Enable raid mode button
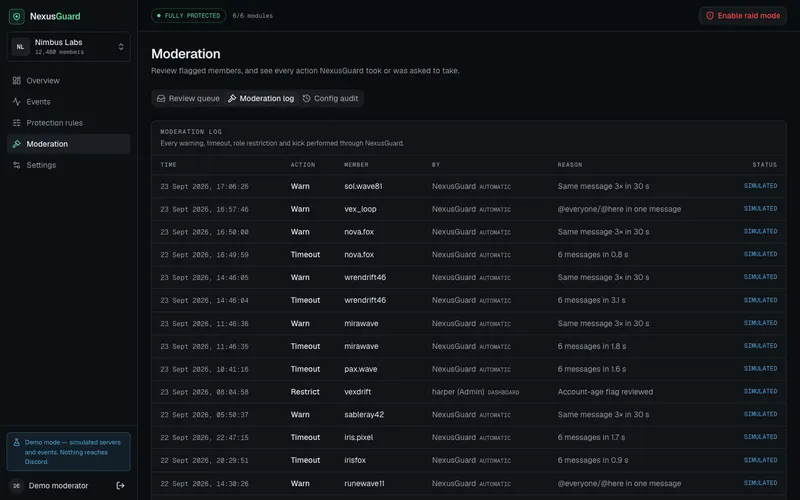The height and width of the screenshot is (500, 800). pos(742,16)
